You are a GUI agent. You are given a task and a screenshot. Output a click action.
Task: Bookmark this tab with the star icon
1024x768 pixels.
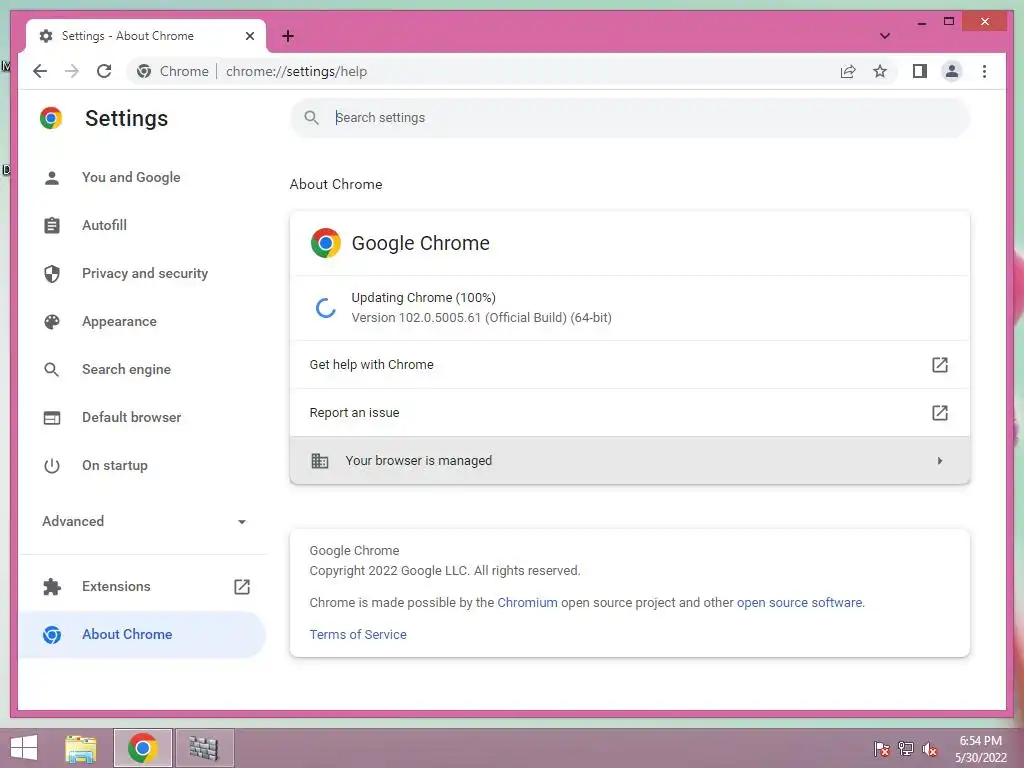[880, 71]
